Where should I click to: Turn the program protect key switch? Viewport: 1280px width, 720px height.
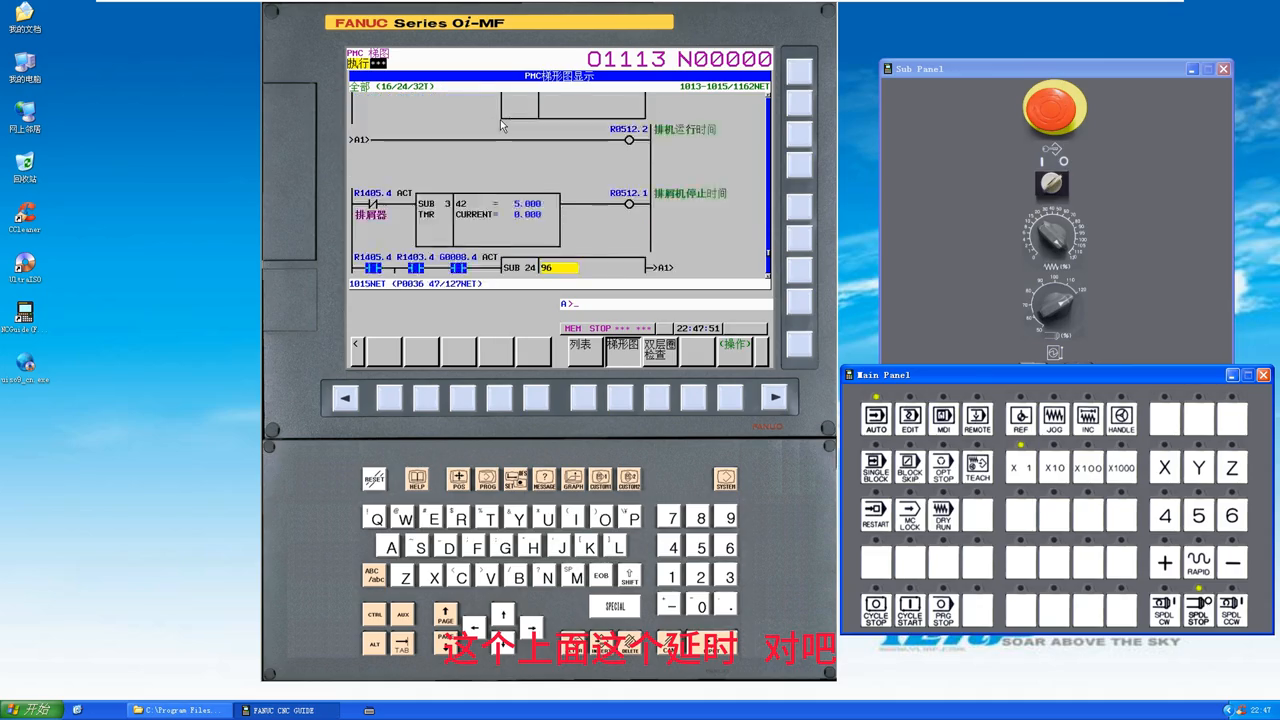[1051, 184]
